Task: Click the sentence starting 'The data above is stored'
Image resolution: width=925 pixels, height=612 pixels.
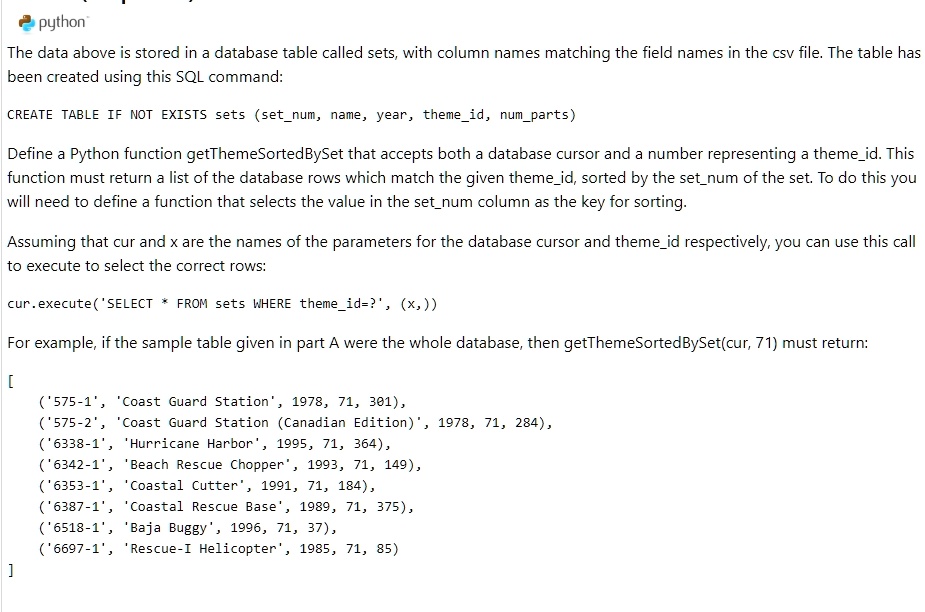Action: 464,65
